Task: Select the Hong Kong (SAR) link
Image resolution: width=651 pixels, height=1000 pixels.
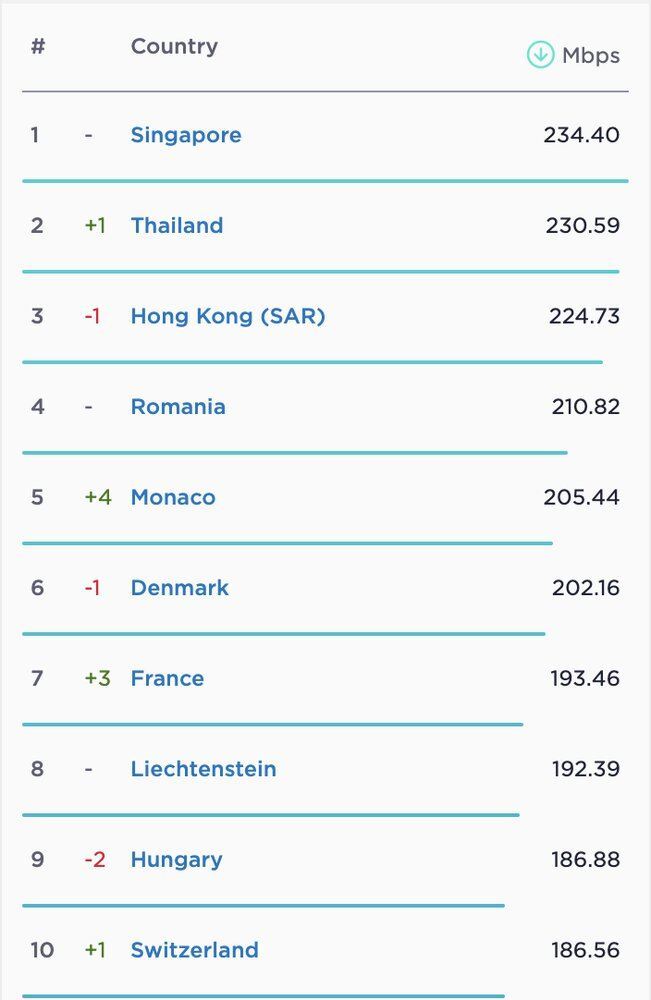Action: [x=228, y=316]
